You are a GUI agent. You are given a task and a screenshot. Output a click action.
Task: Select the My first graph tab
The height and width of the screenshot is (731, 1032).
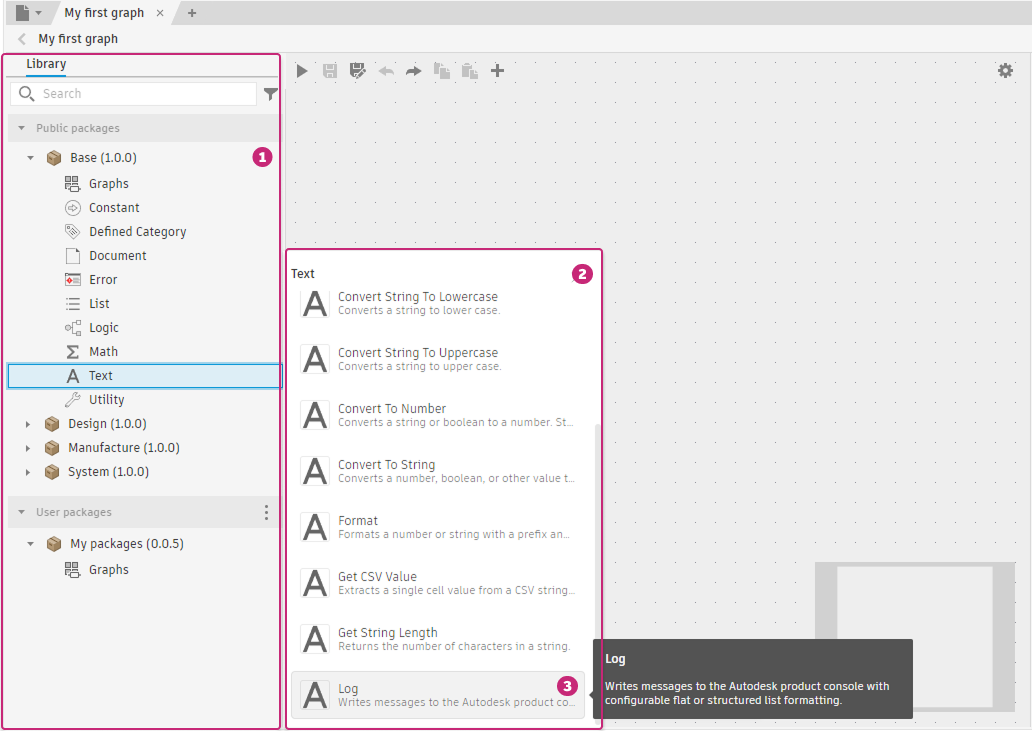click(x=104, y=13)
